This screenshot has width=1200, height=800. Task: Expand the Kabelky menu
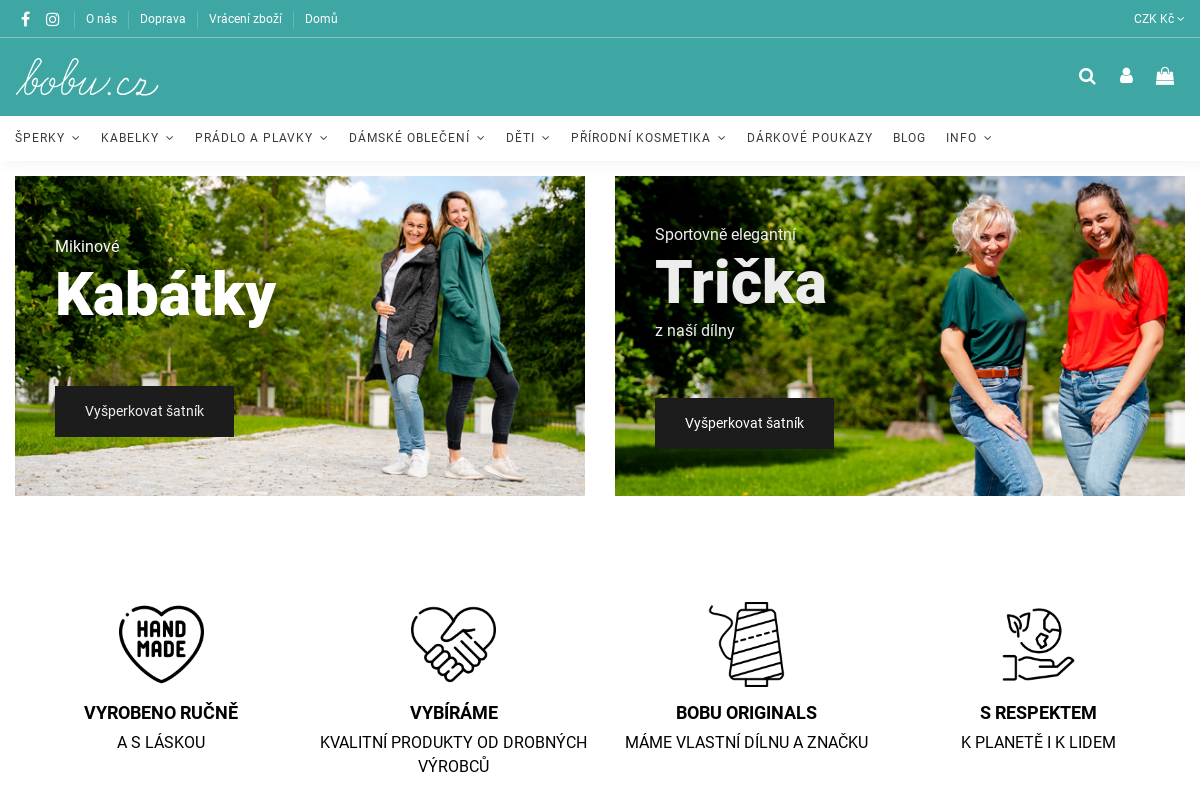tap(137, 138)
